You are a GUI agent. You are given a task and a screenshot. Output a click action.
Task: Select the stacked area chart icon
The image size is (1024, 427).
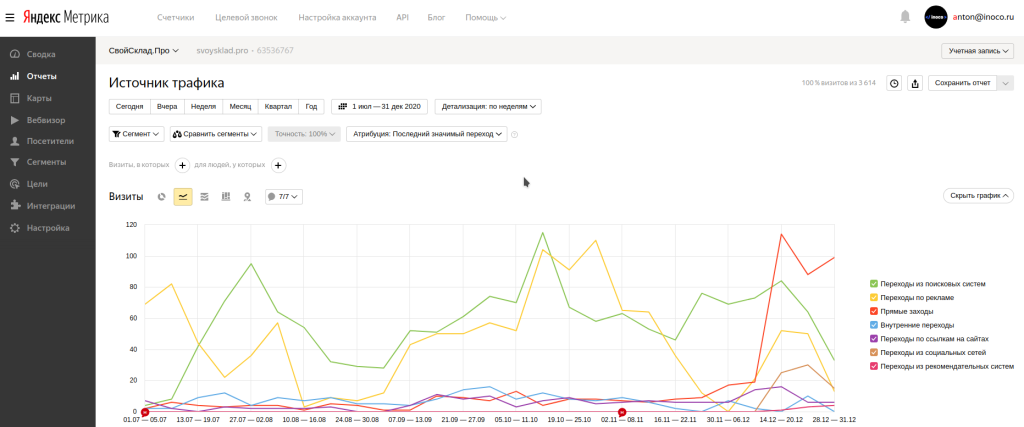pos(205,197)
